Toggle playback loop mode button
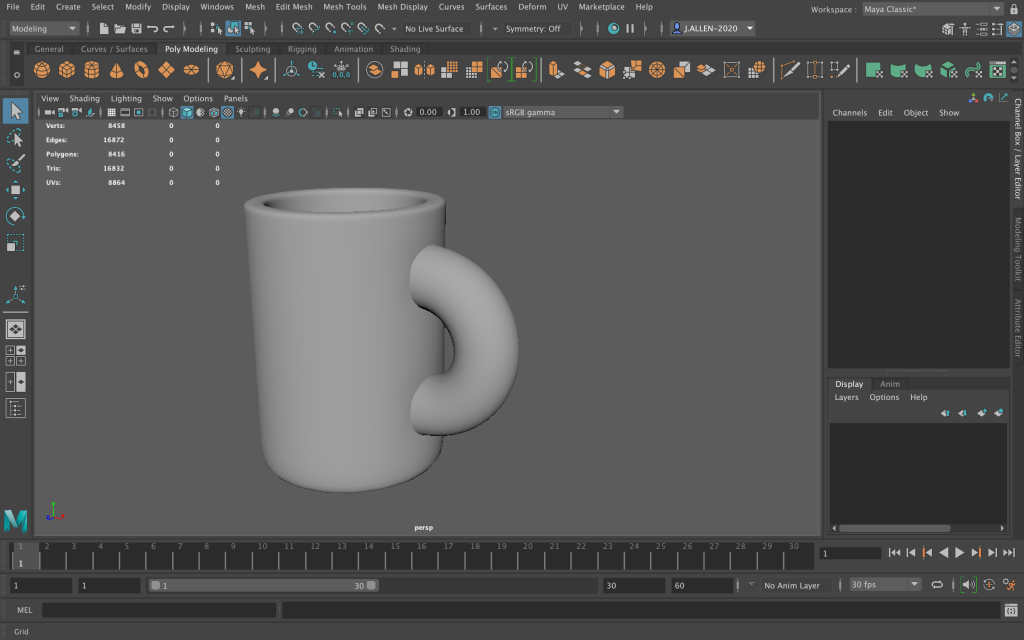 click(x=937, y=585)
